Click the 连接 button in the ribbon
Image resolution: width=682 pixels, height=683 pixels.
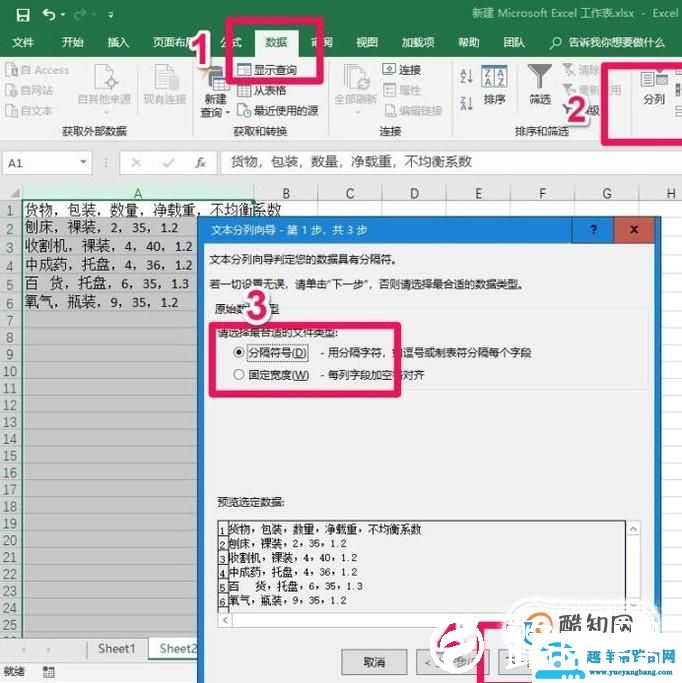pyautogui.click(x=402, y=70)
